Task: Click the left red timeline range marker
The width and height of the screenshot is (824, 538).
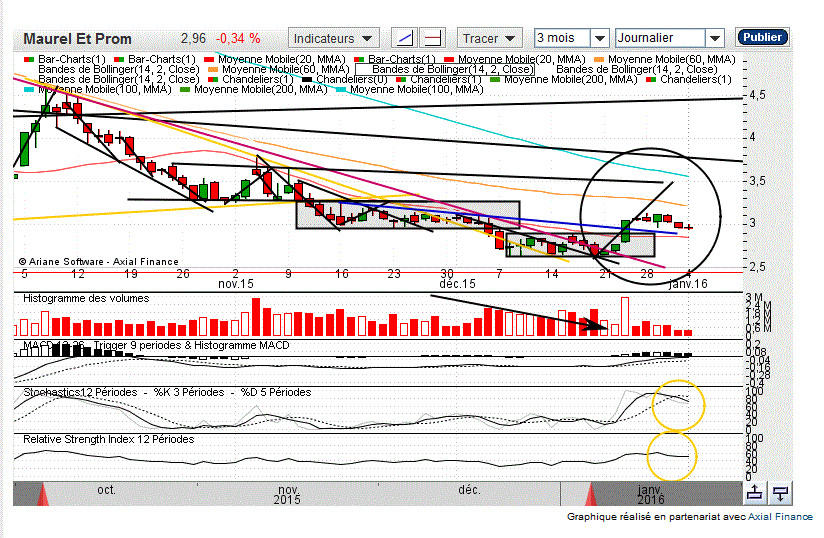Action: click(43, 495)
